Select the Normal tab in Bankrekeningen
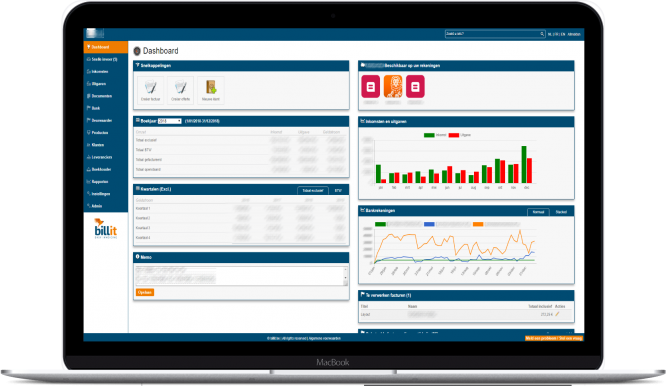The height and width of the screenshot is (386, 666). tap(538, 212)
